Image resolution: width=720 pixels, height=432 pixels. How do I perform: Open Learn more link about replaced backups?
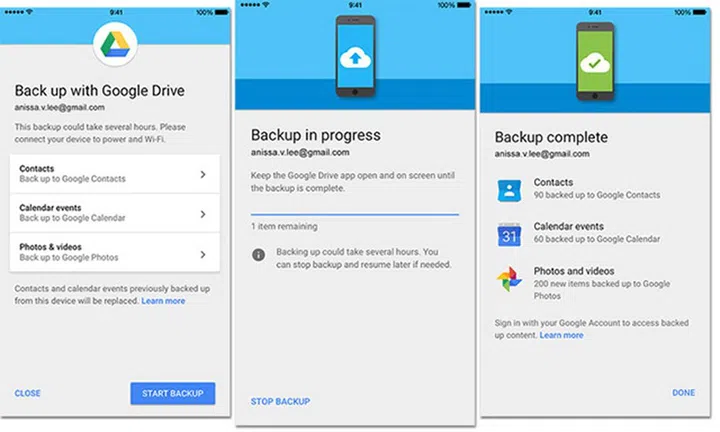pos(163,300)
